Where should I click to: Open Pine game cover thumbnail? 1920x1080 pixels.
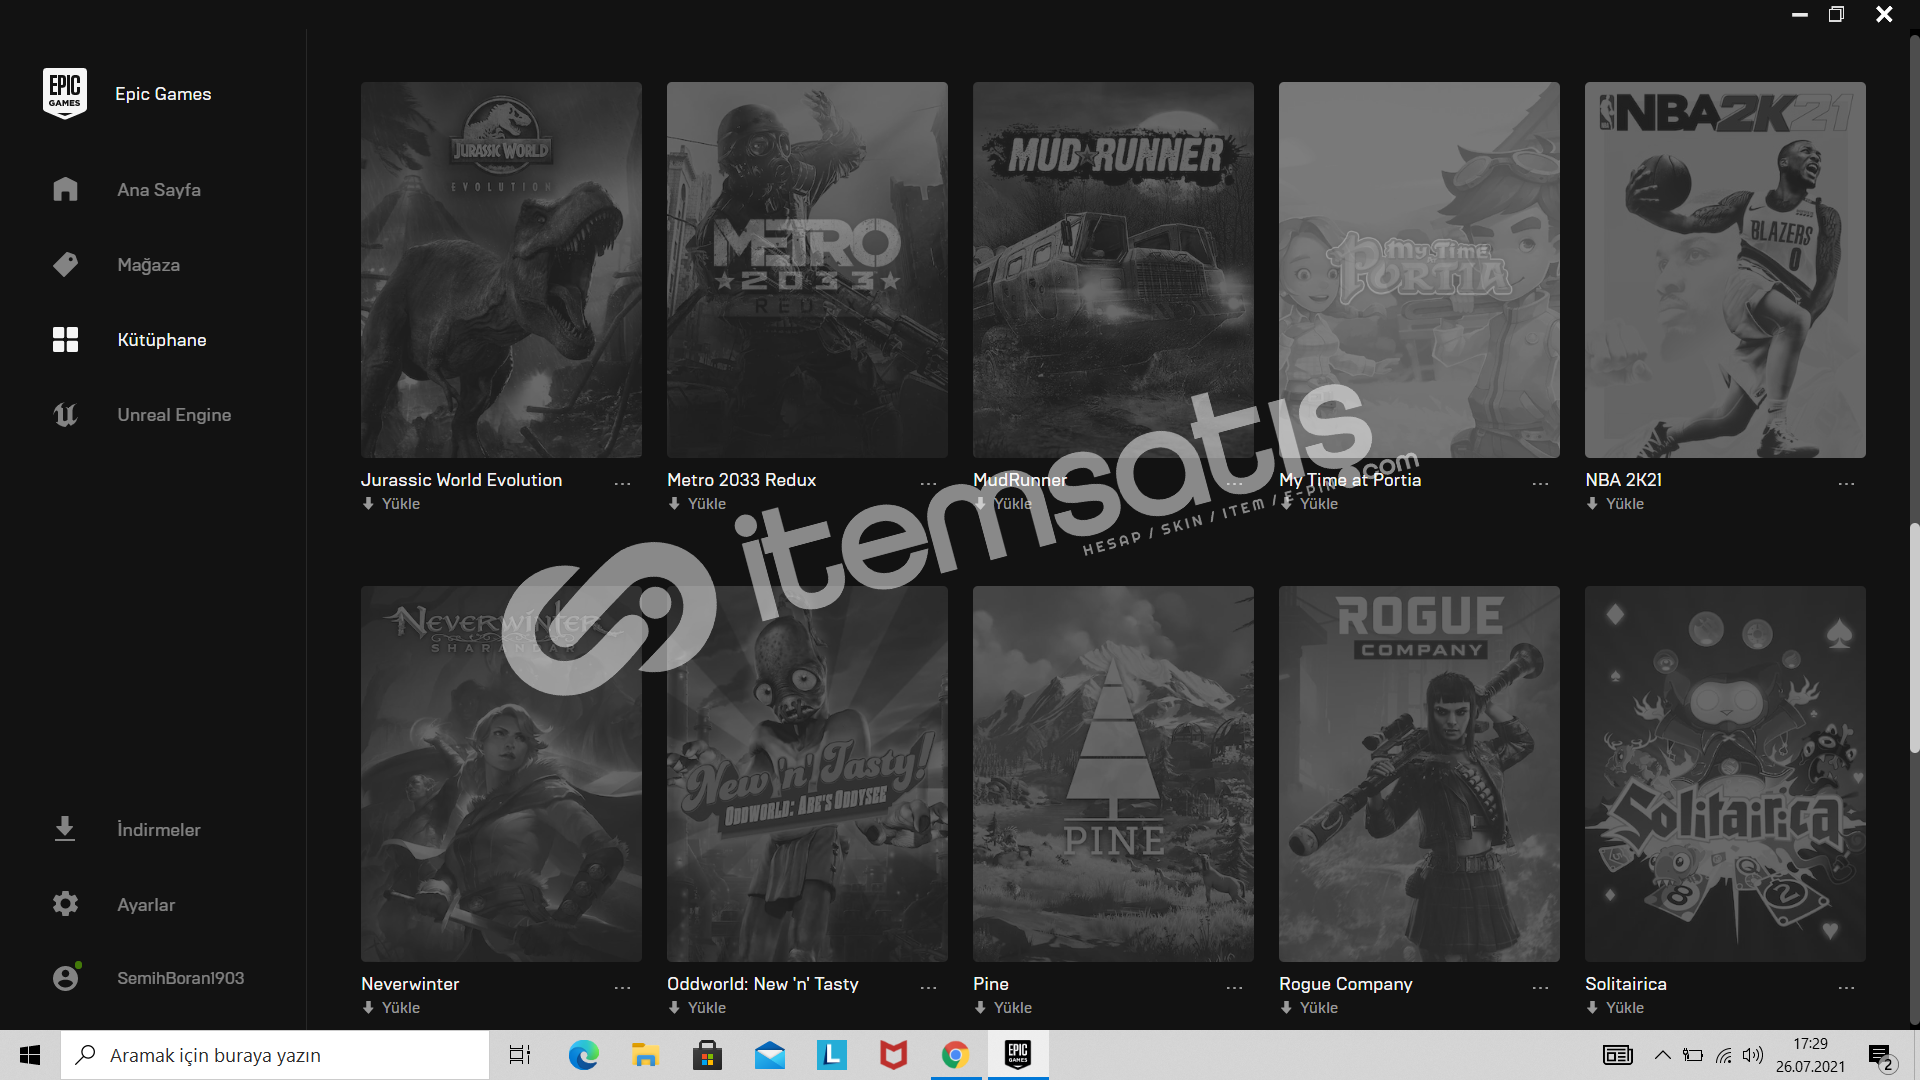(x=1113, y=774)
